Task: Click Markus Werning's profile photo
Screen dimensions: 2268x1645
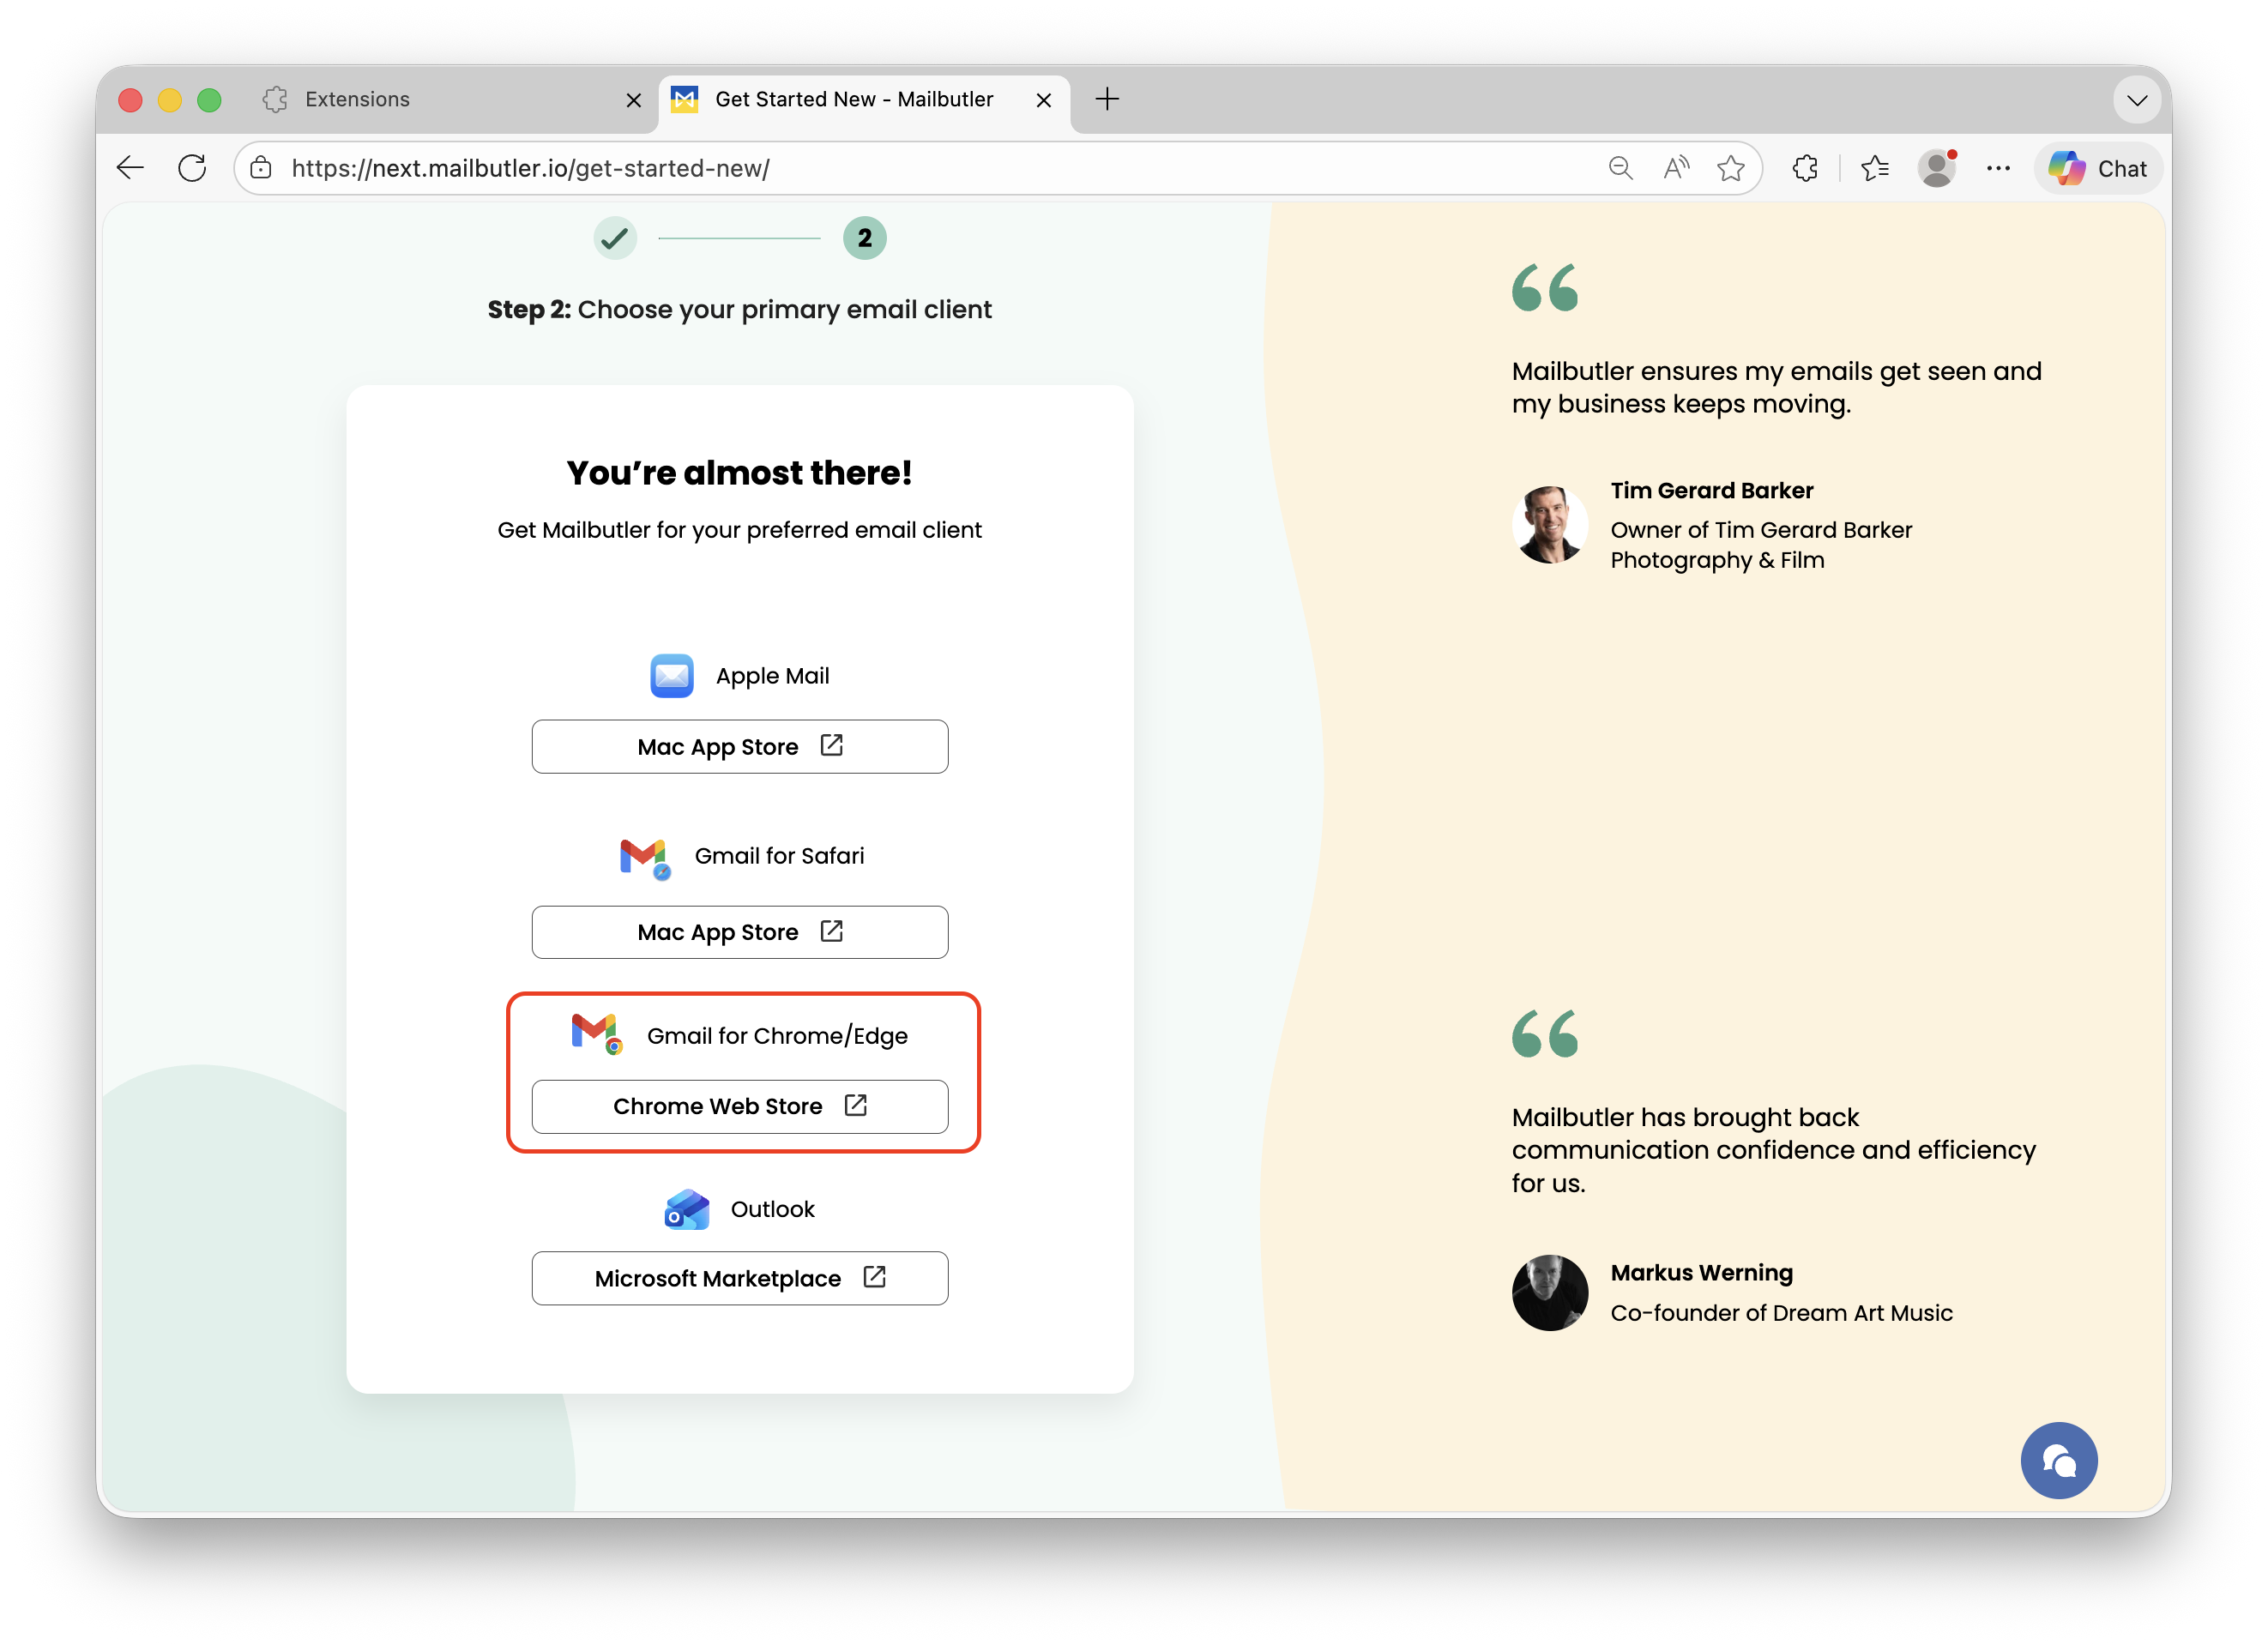Action: (1549, 1293)
